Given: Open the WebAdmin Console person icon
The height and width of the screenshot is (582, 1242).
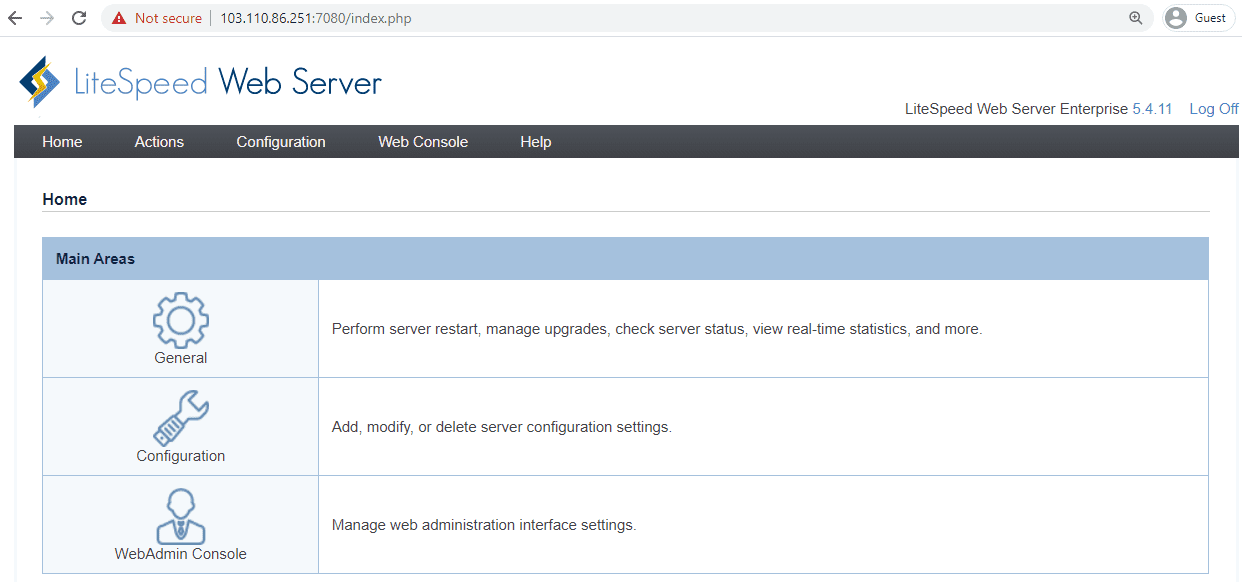Looking at the screenshot, I should click(180, 513).
